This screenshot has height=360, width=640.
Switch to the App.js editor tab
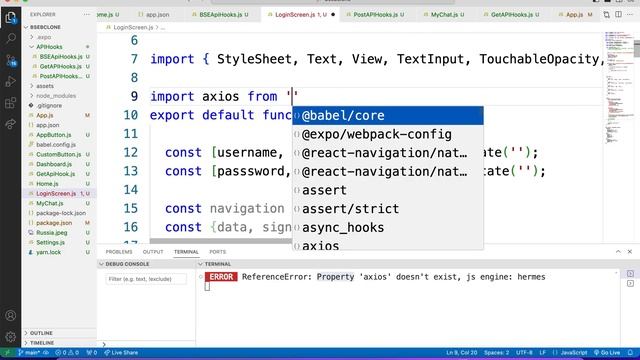(x=574, y=15)
